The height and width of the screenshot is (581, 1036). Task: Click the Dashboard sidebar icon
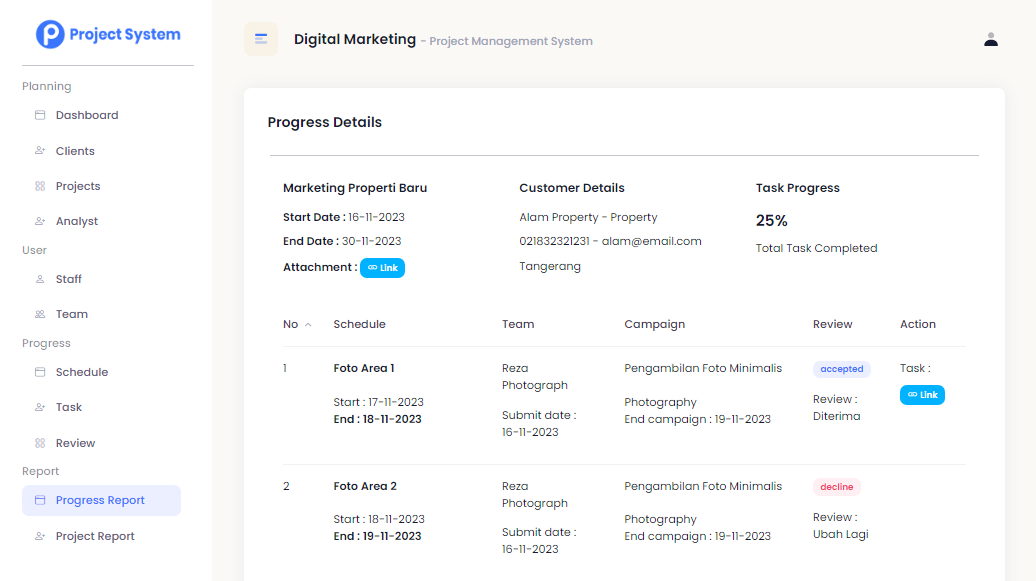coord(40,115)
